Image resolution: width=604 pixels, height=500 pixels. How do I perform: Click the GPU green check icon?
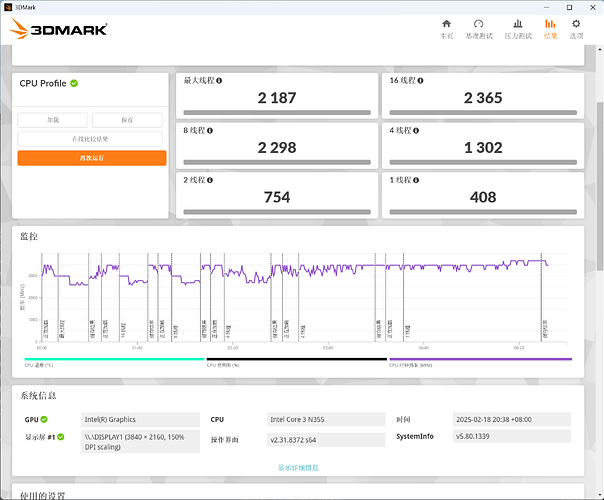pos(43,419)
